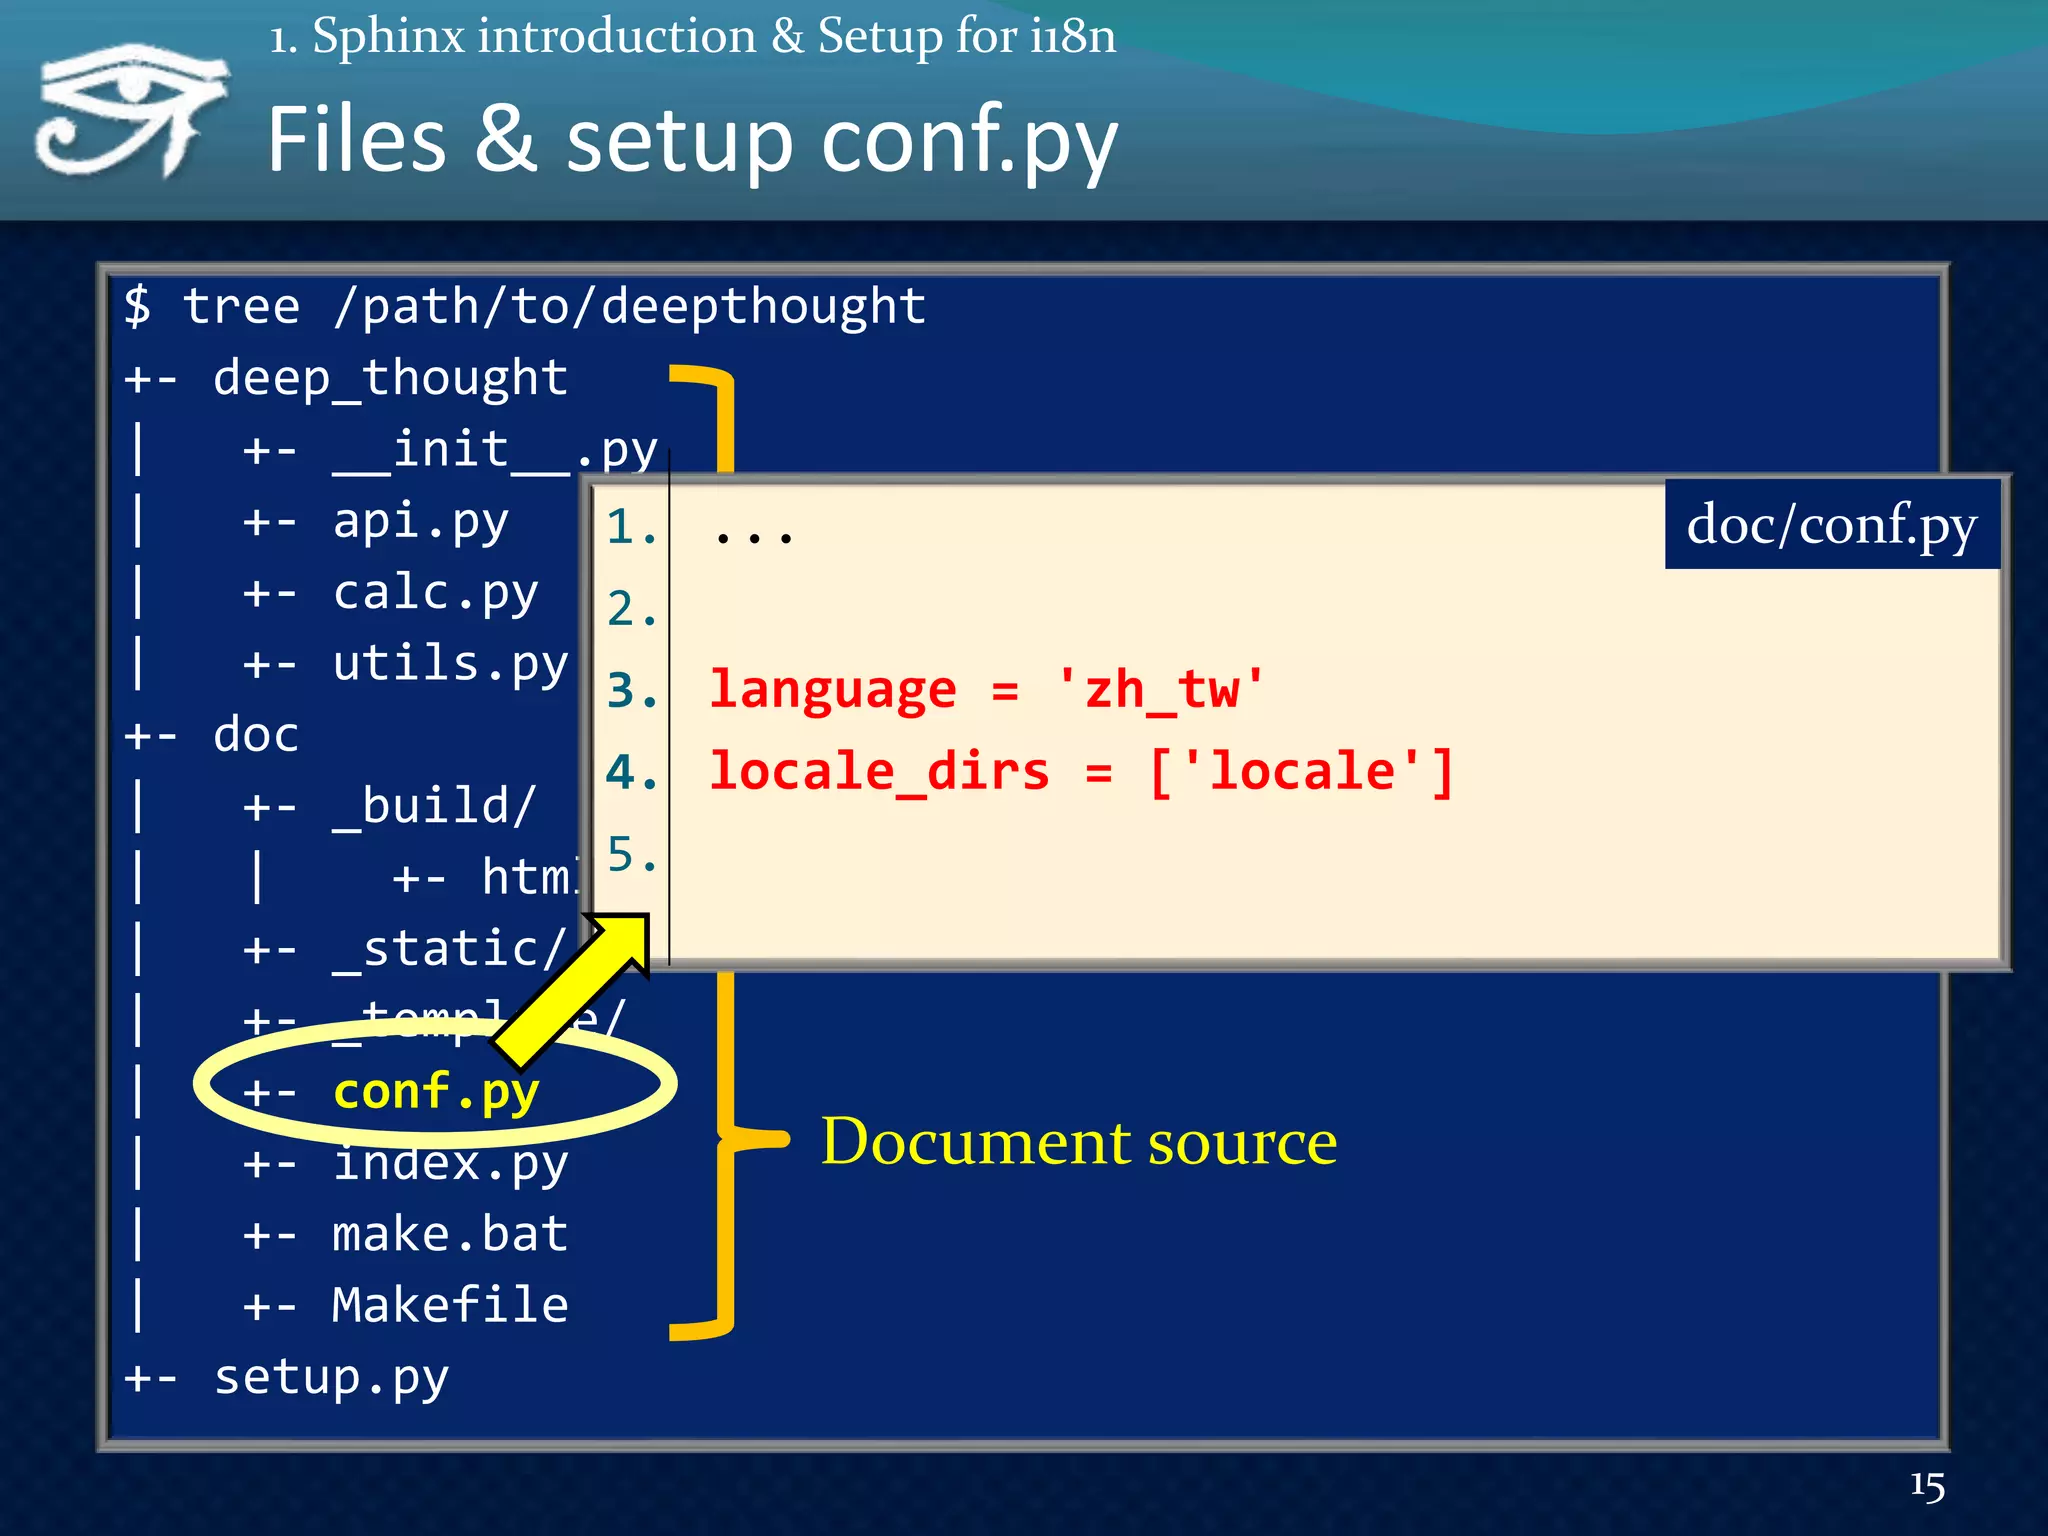Select the setup.py file row

point(286,1378)
